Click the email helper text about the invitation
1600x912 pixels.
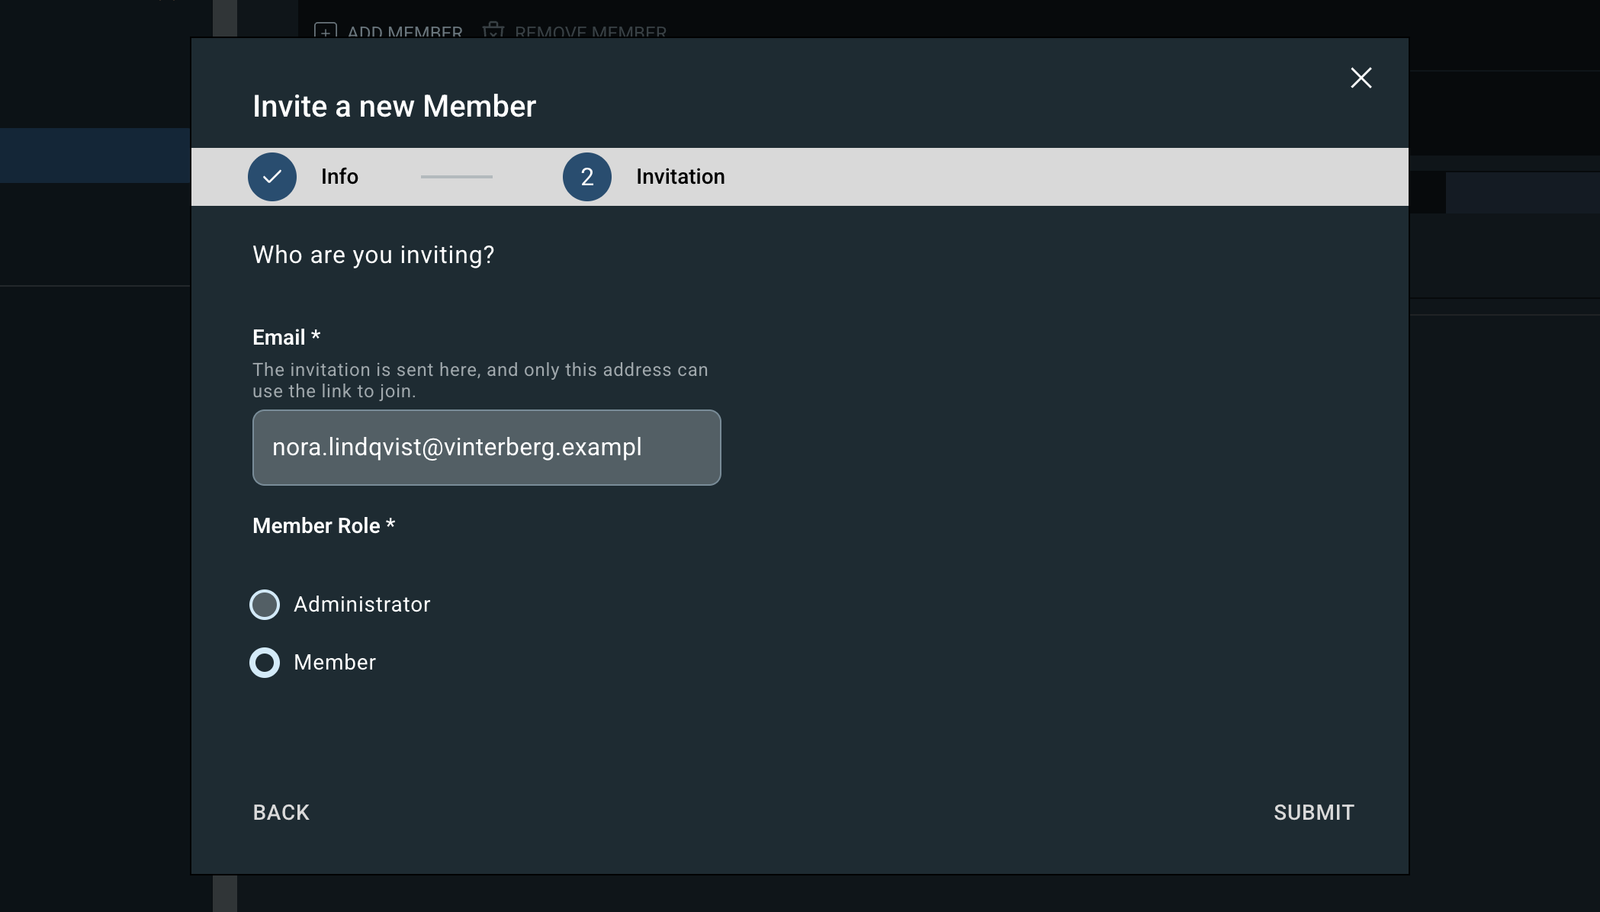[480, 380]
